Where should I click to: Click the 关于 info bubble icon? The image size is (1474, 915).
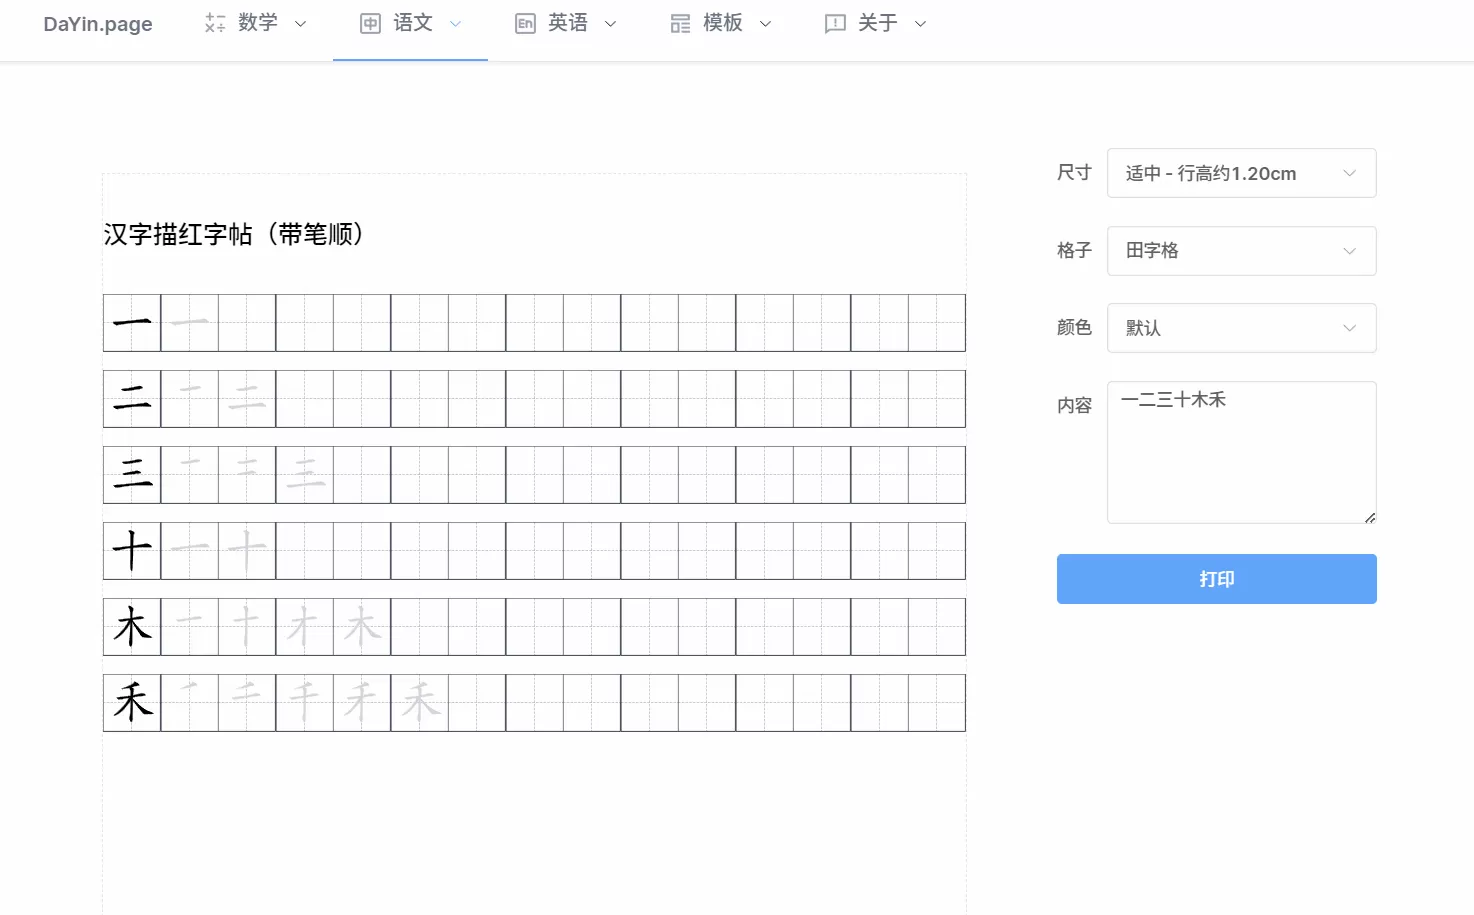[x=834, y=22]
